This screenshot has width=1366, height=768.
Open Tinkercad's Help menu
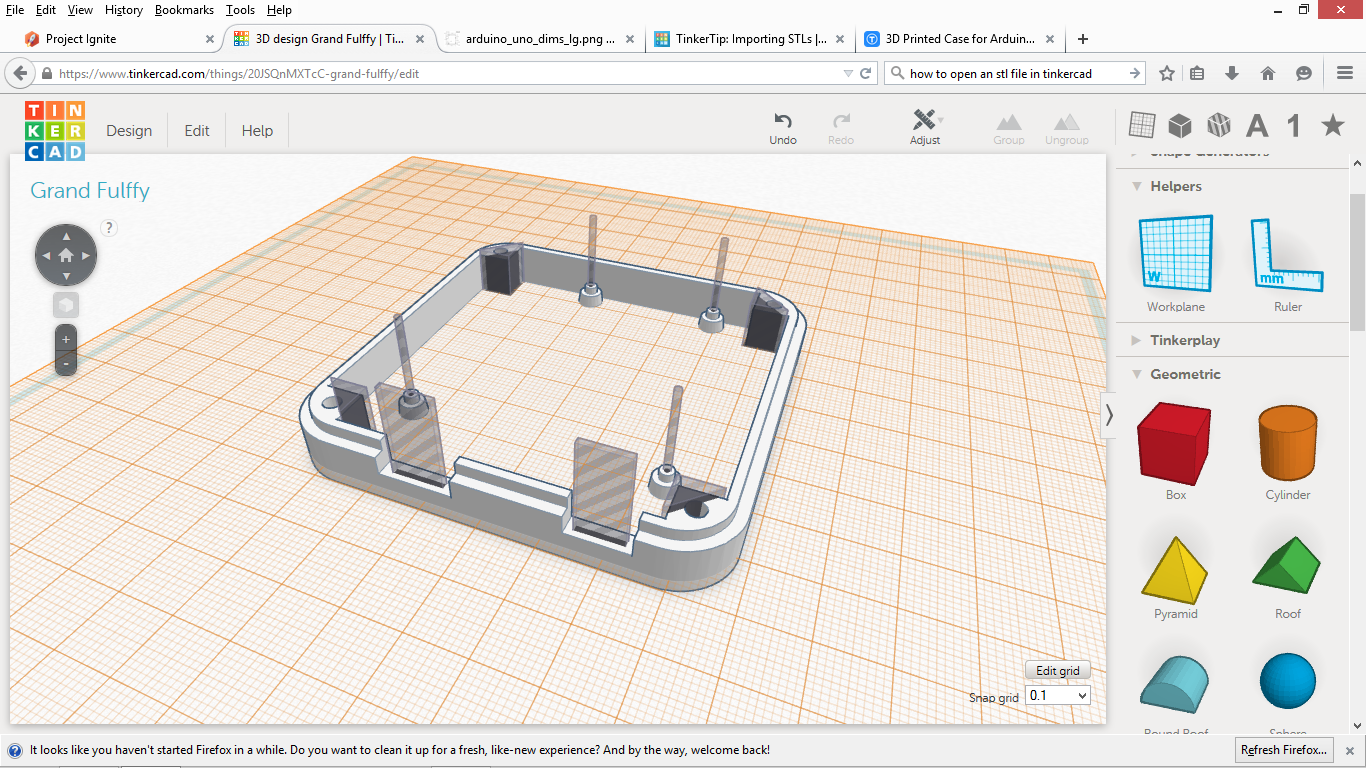click(x=257, y=131)
